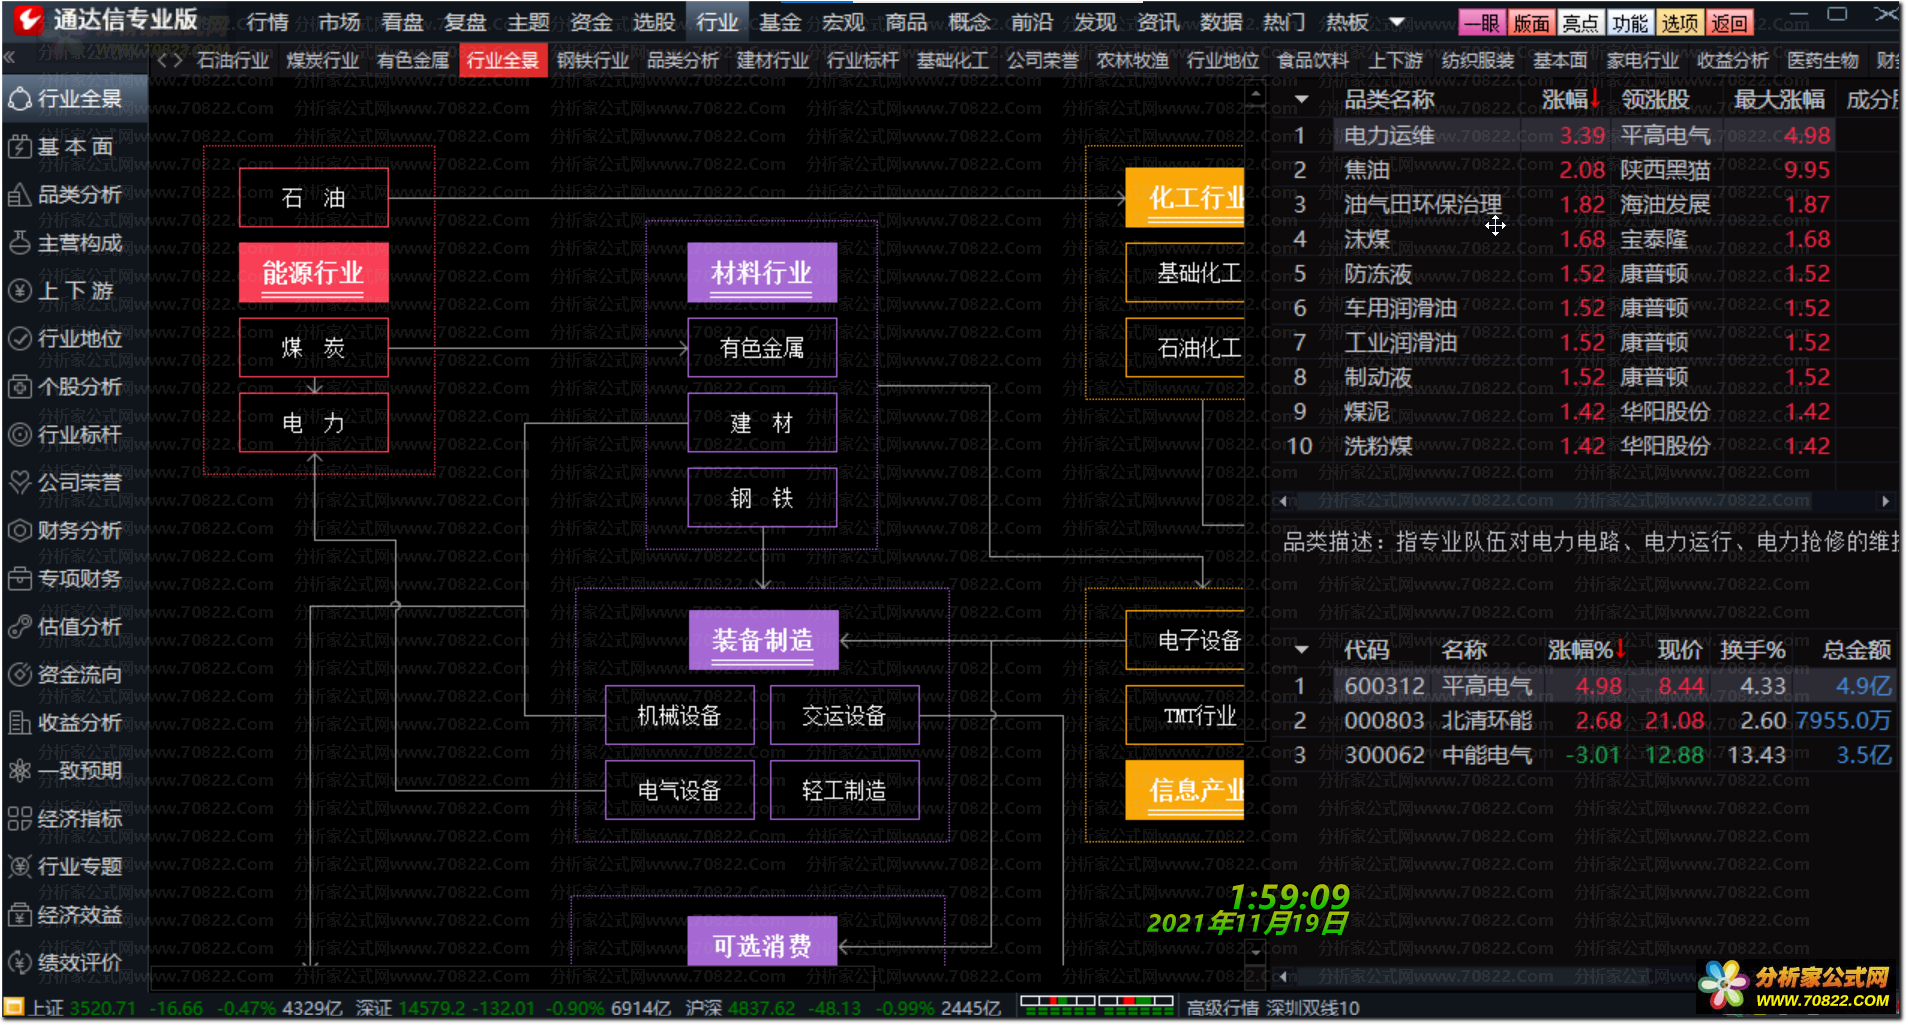1908x1025 pixels.
Task: Click the 一眼 pink button
Action: point(1482,23)
